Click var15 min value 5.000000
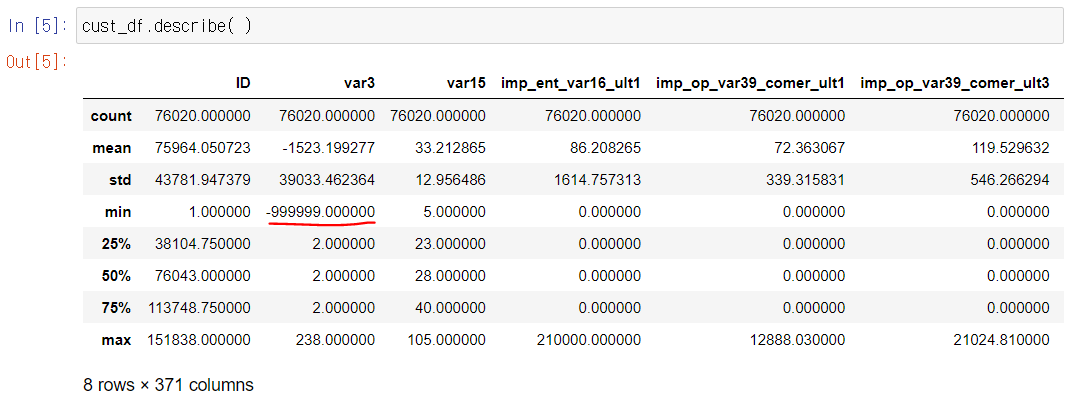 pyautogui.click(x=456, y=212)
